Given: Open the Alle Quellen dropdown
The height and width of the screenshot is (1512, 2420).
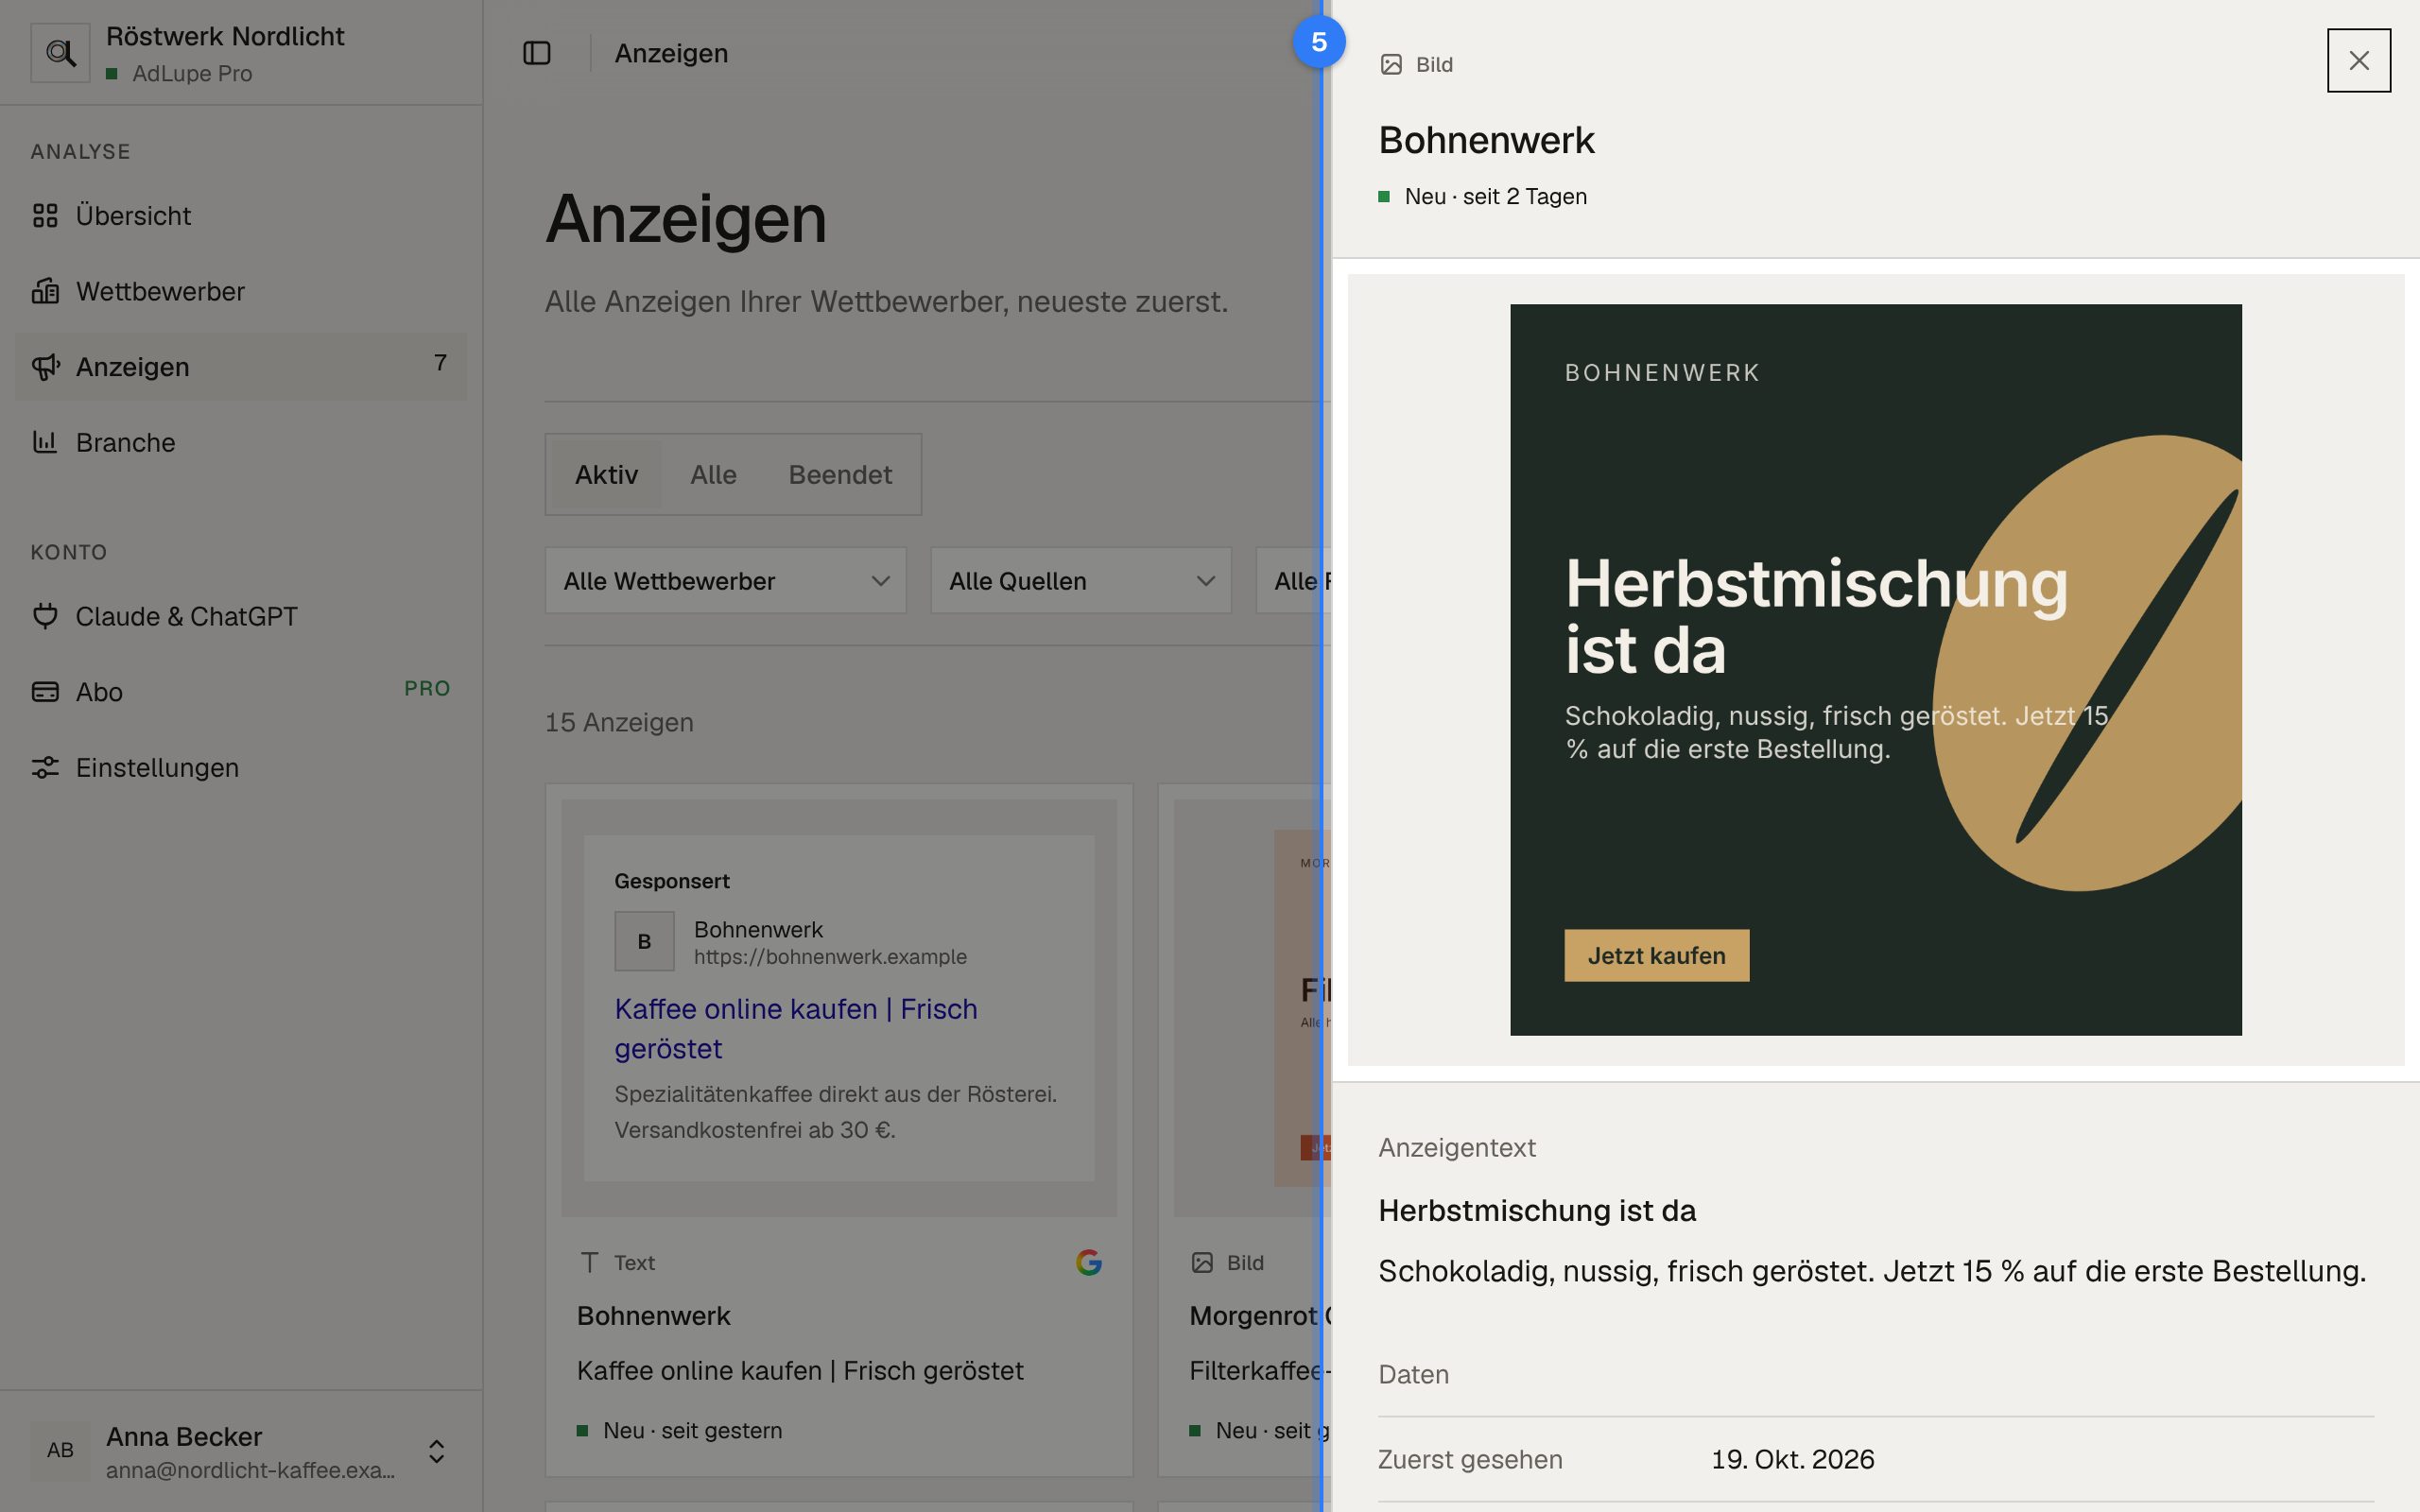Looking at the screenshot, I should (1081, 581).
